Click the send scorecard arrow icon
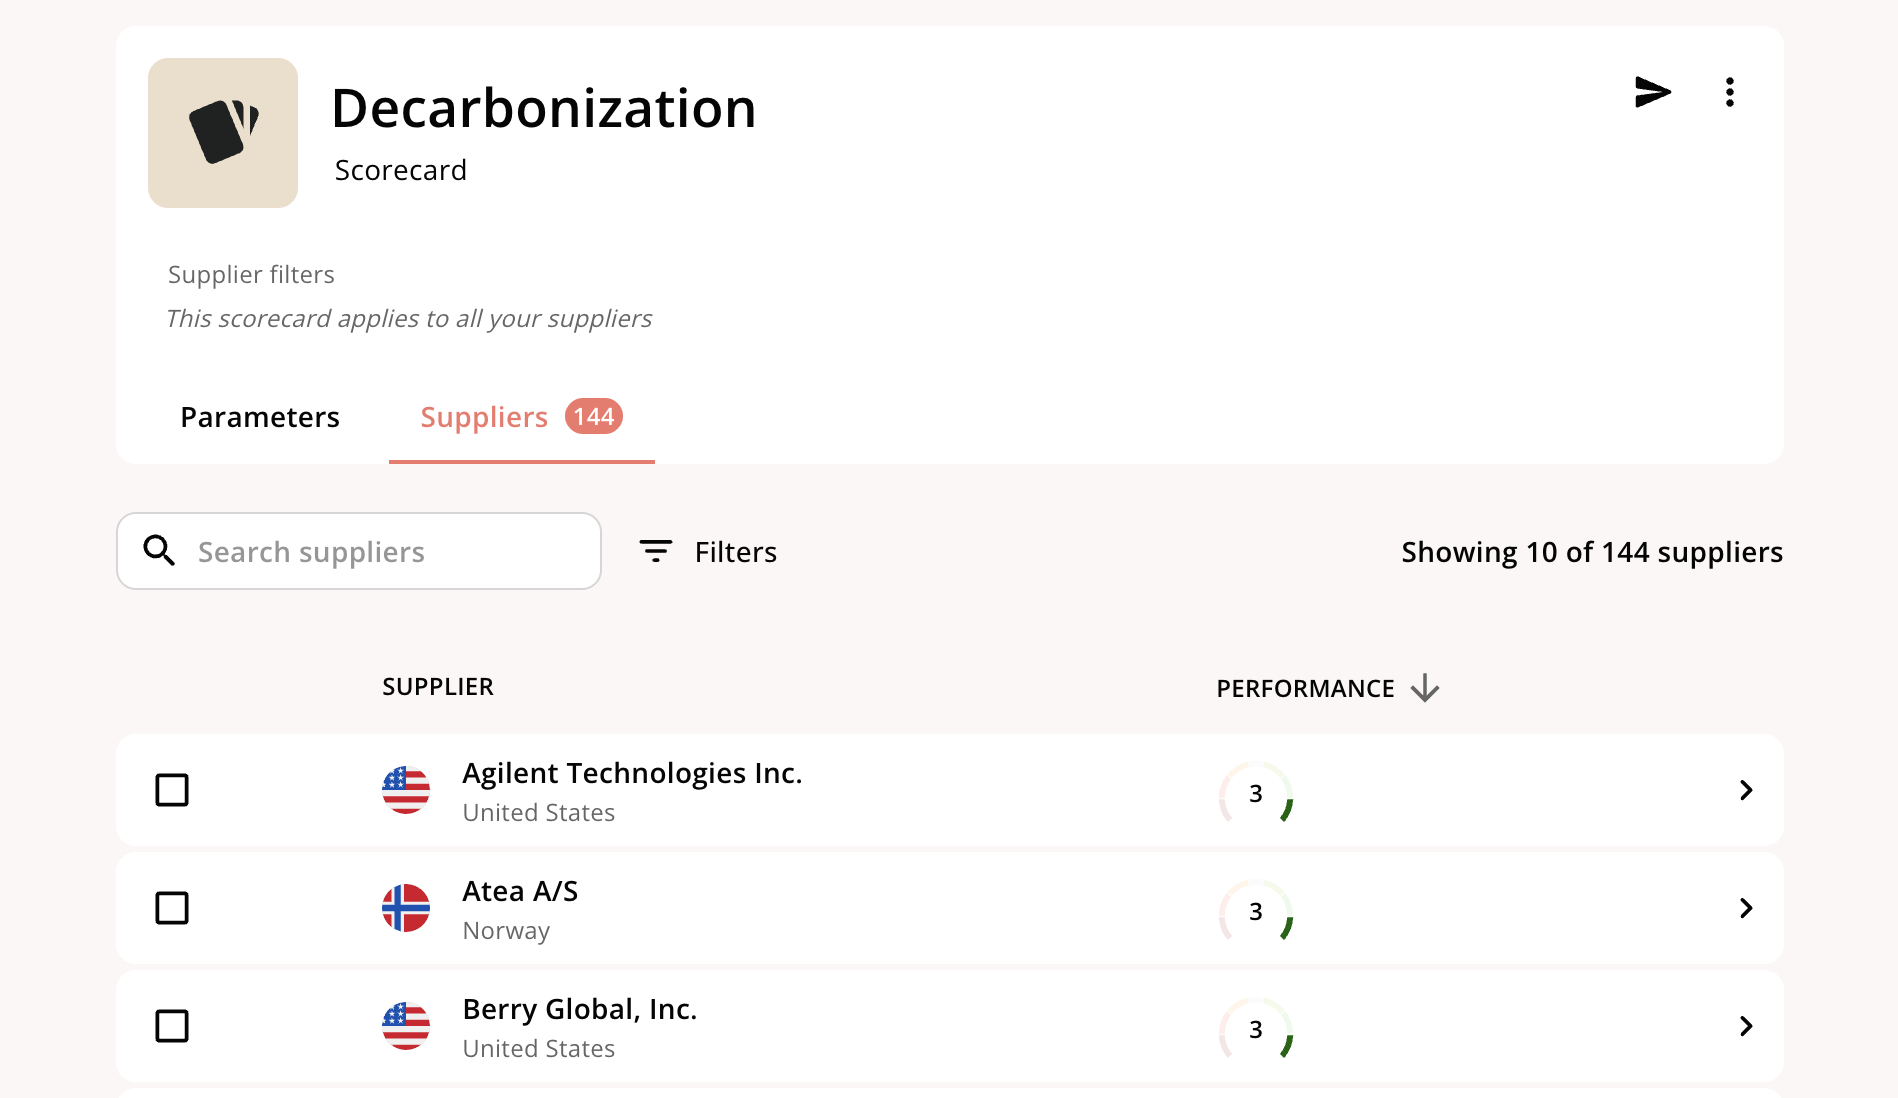1898x1098 pixels. 1652,92
